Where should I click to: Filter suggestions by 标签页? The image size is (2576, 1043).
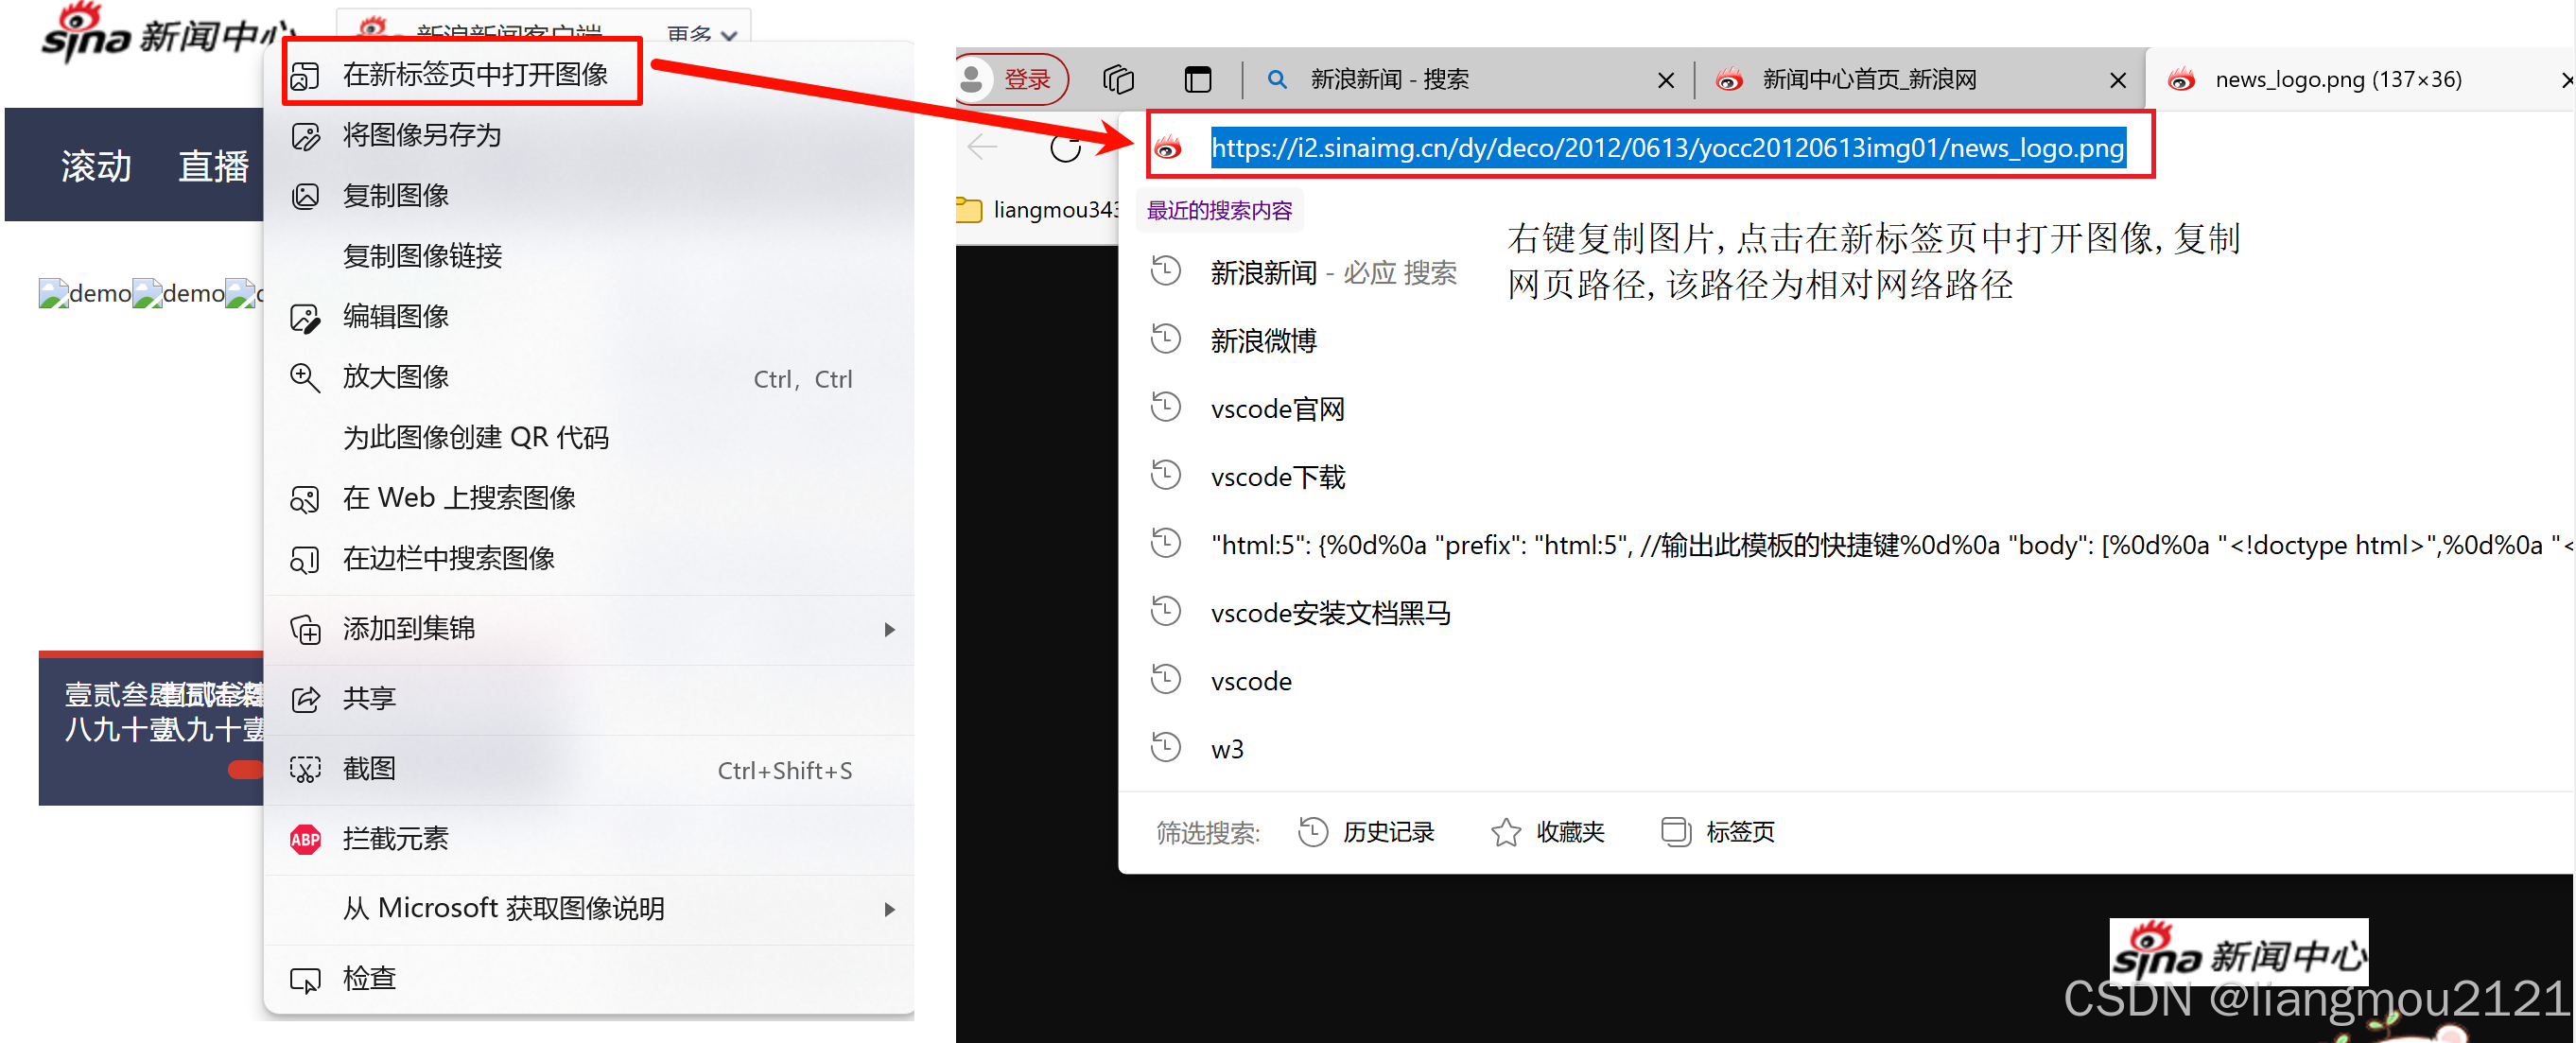tap(1718, 832)
